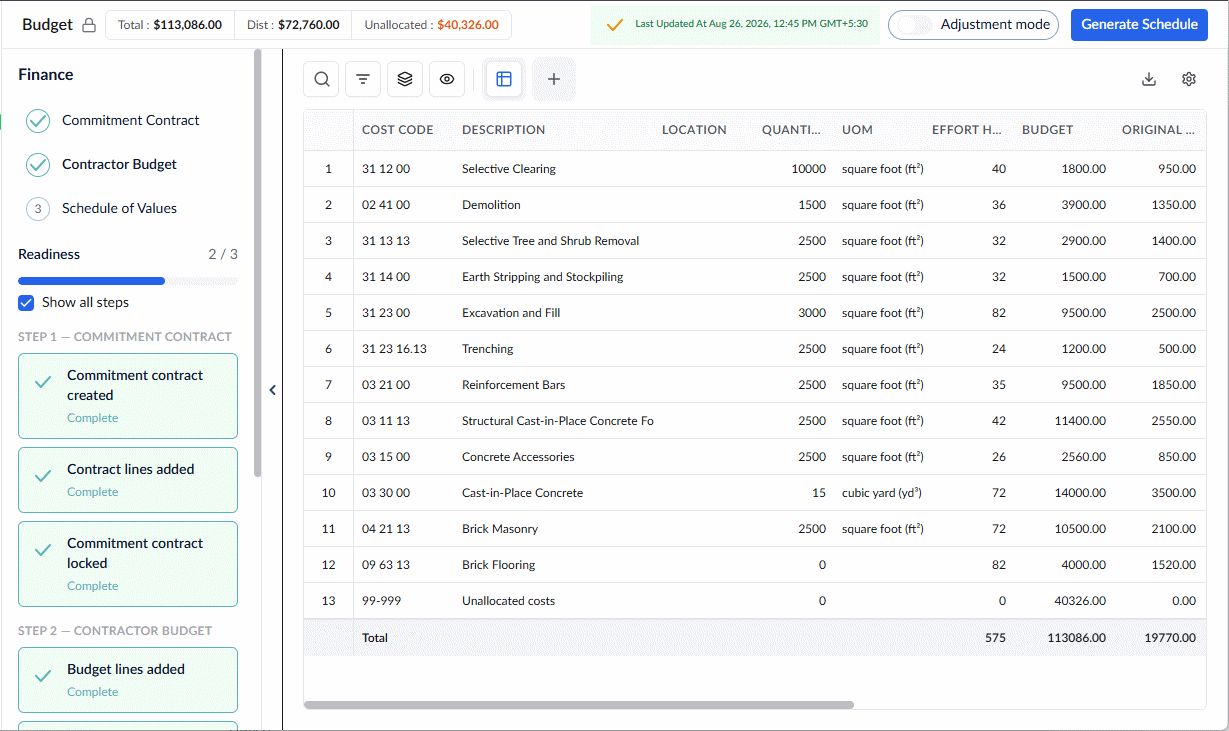The image size is (1229, 731).
Task: Click the step 3 number circle
Action: pyautogui.click(x=38, y=208)
